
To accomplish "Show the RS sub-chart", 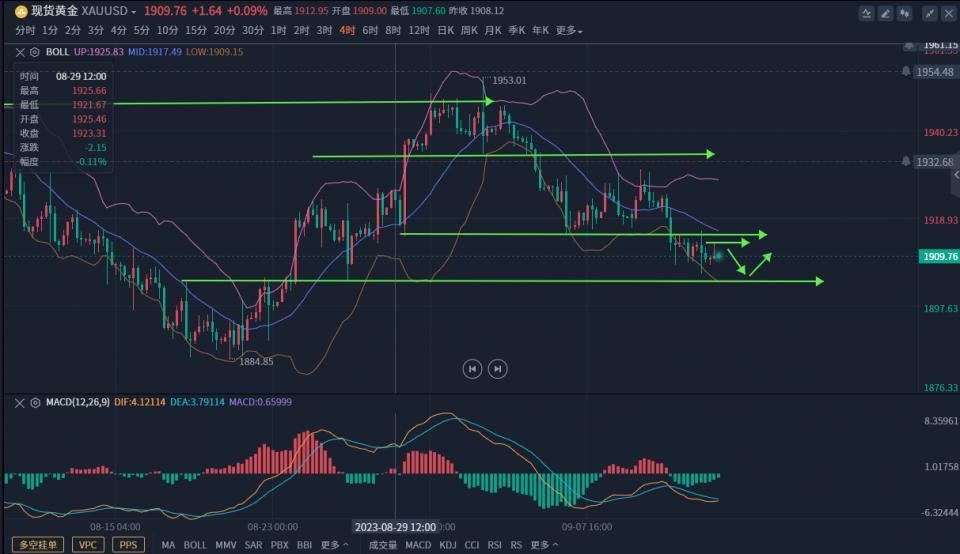I will pyautogui.click(x=516, y=545).
